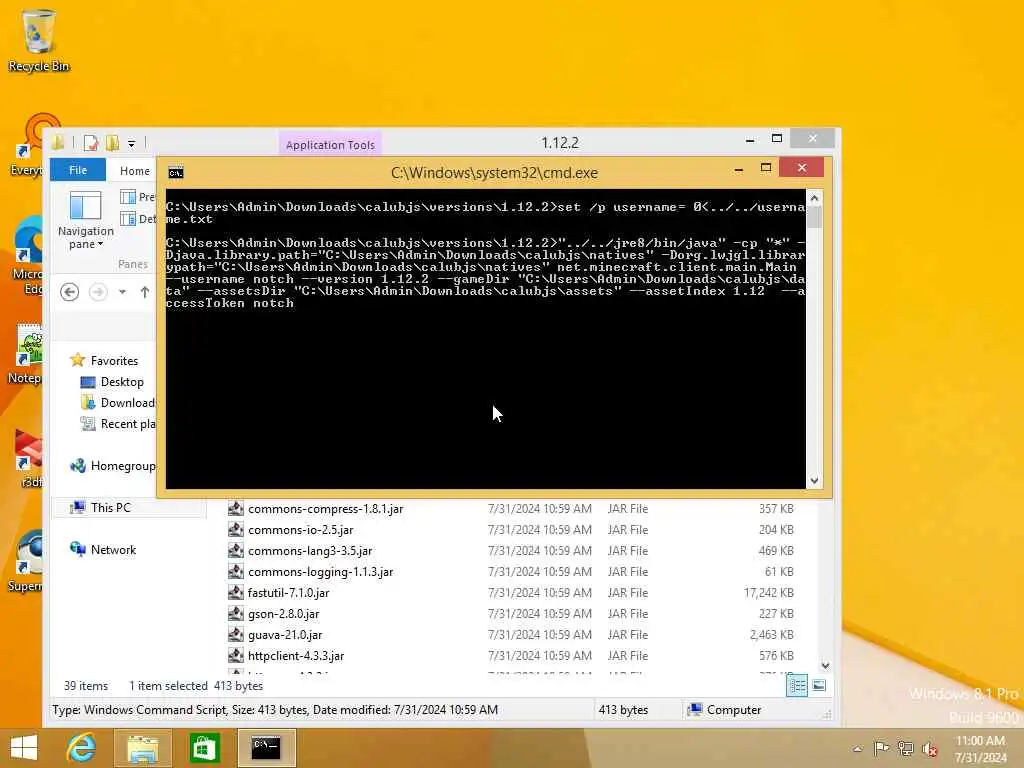Viewport: 1024px width, 768px height.
Task: Open the taskbar clock showing 11:00 AM
Action: [980, 748]
